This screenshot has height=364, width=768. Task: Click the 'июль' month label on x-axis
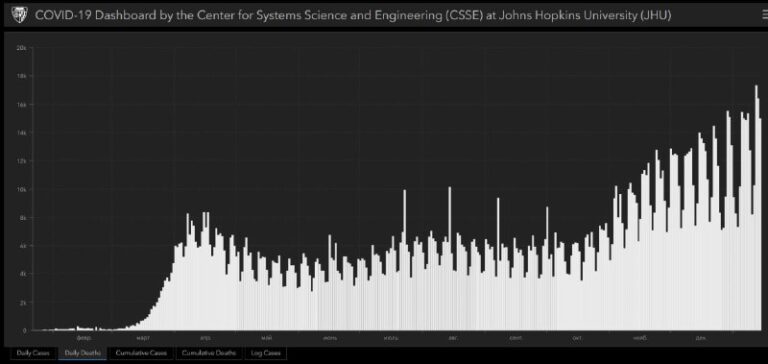[x=391, y=338]
